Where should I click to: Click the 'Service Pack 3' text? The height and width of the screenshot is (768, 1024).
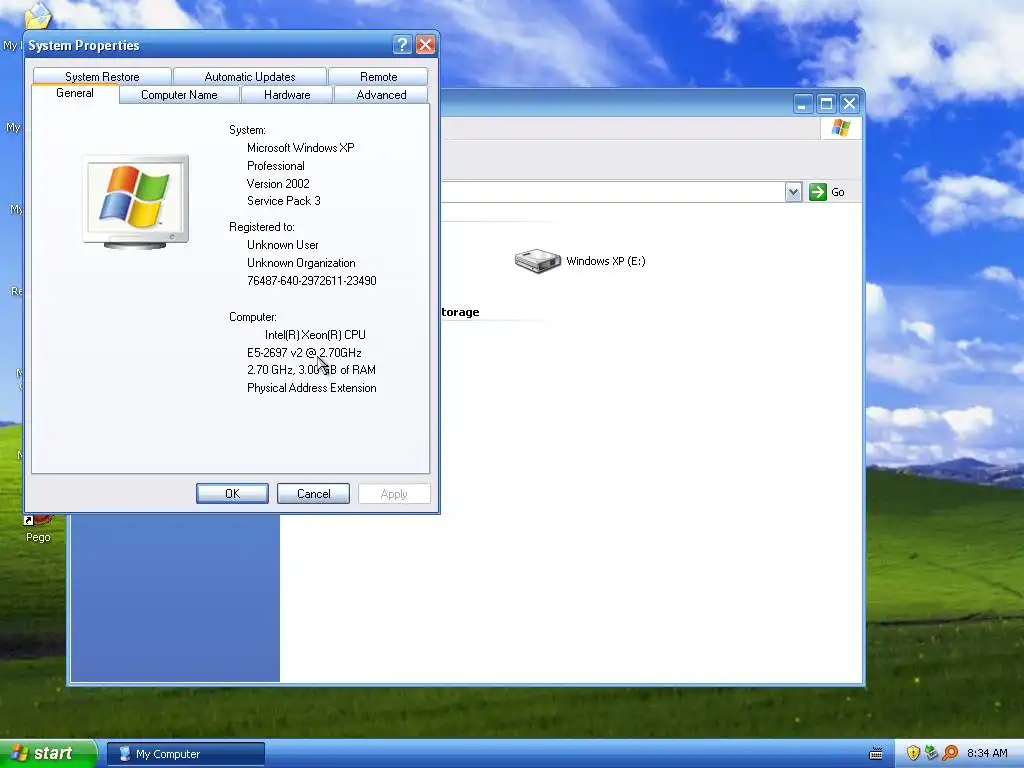(283, 201)
